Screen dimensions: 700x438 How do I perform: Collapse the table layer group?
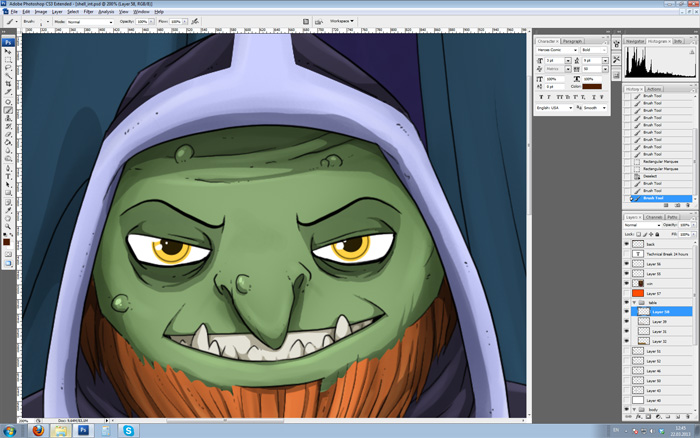point(634,303)
